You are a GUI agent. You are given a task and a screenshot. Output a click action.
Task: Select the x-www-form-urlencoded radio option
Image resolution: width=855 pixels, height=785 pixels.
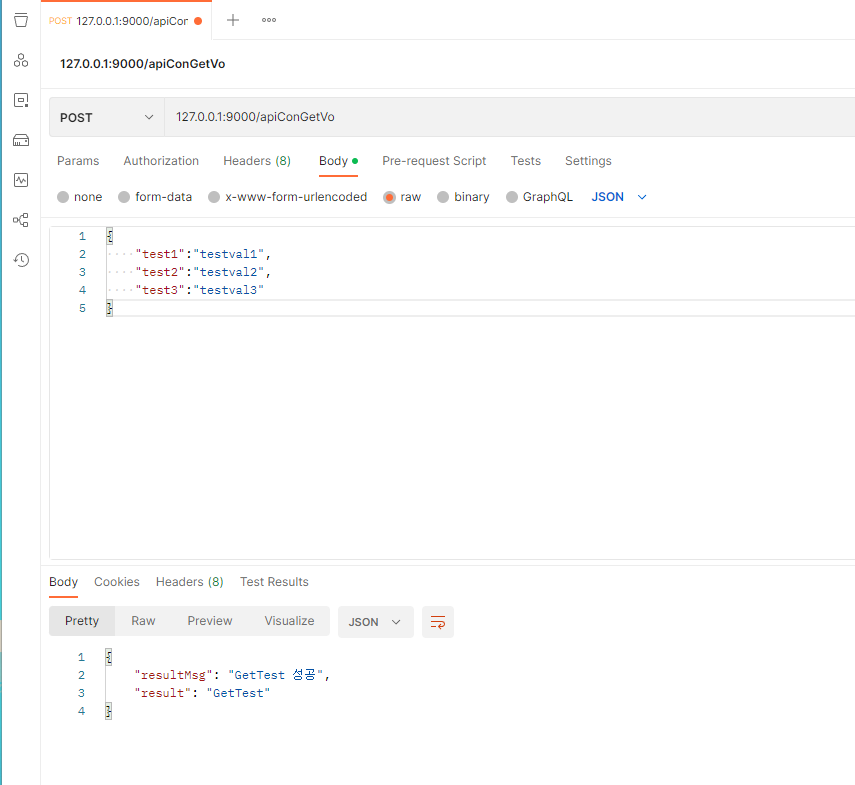pos(214,197)
